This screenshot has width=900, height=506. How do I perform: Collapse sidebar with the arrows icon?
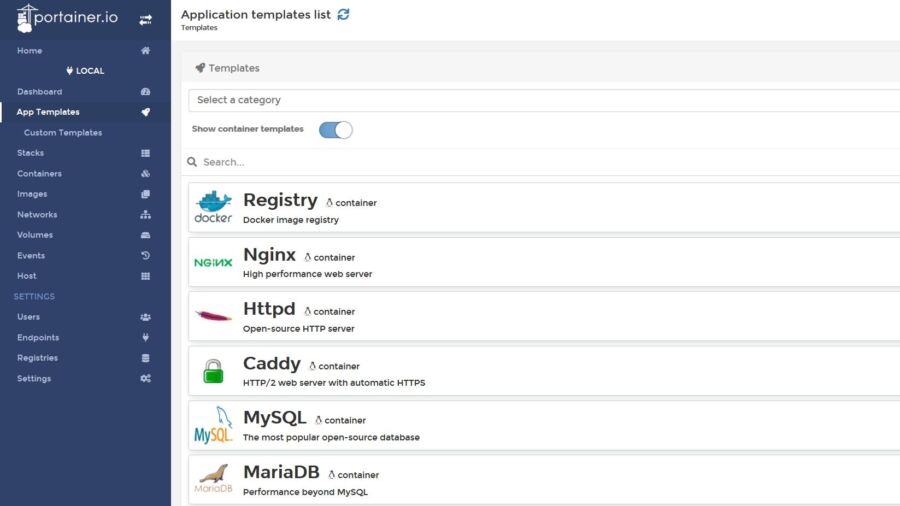pyautogui.click(x=146, y=20)
